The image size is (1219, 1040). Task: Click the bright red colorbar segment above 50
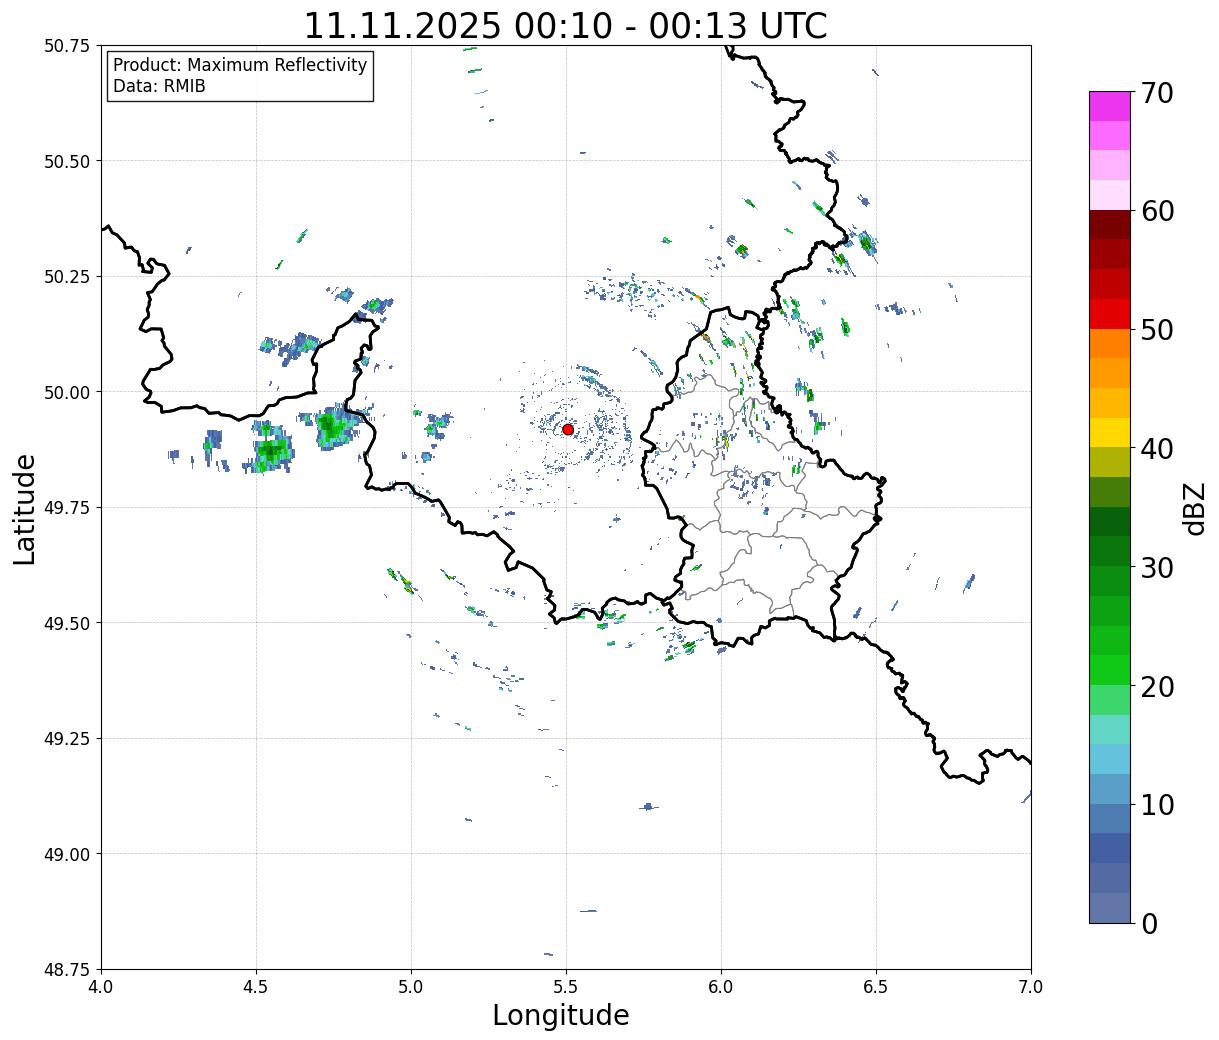tap(1110, 314)
